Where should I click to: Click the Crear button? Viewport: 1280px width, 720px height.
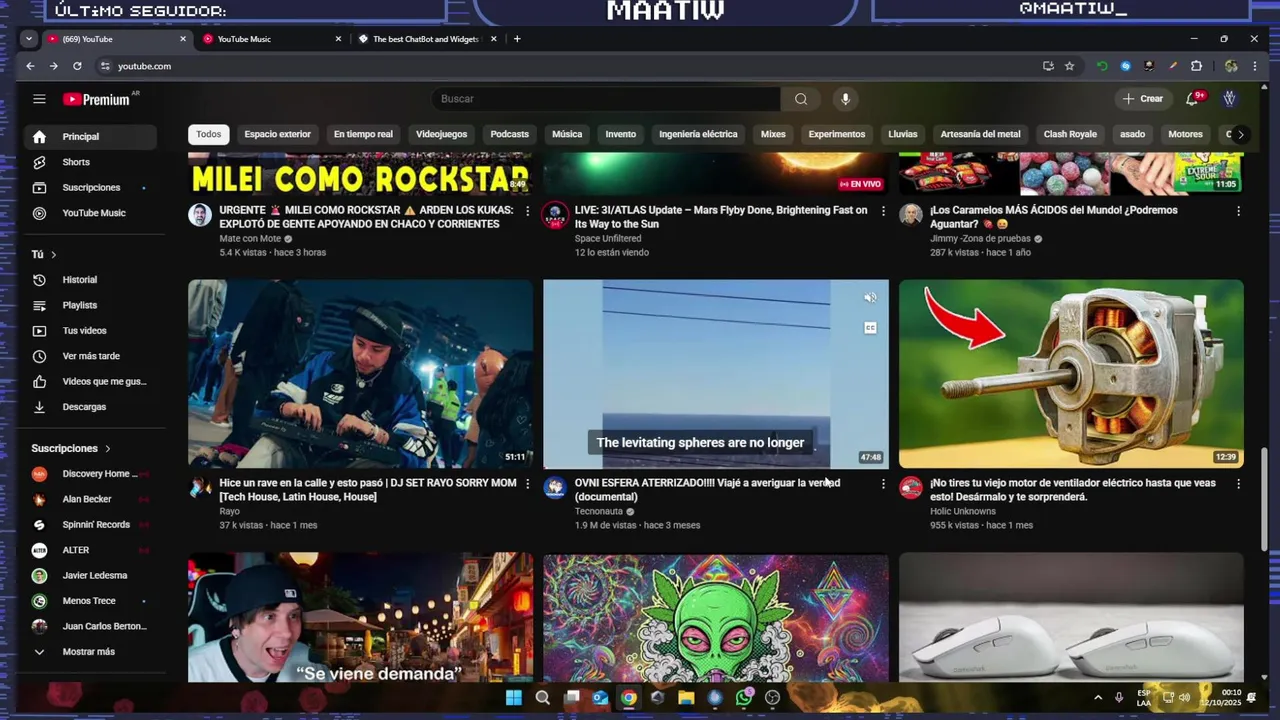click(x=1143, y=99)
